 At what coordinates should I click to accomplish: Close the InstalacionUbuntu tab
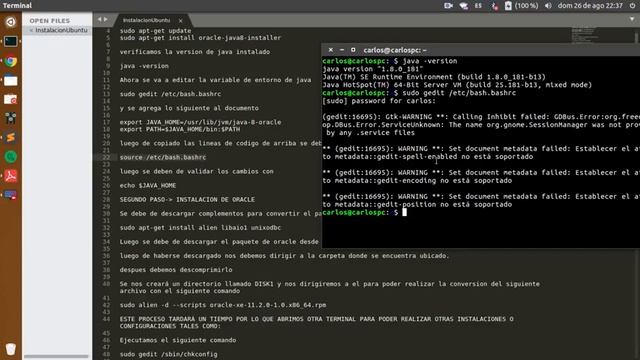click(x=180, y=20)
